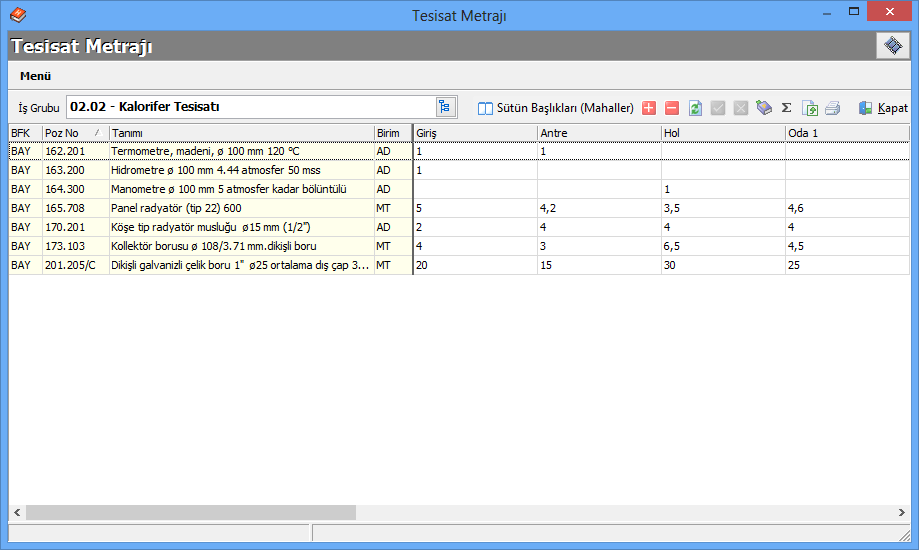Click the export document icon
The width and height of the screenshot is (919, 550).
tap(810, 108)
